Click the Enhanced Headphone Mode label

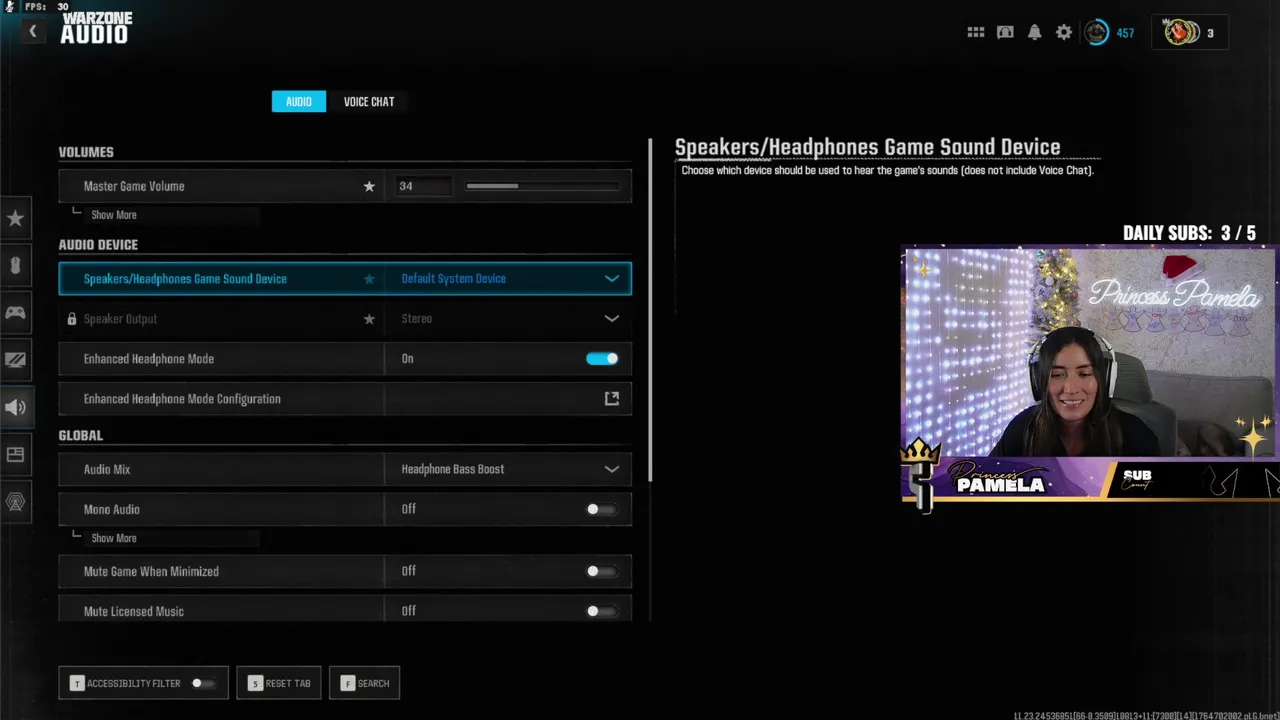pos(149,359)
